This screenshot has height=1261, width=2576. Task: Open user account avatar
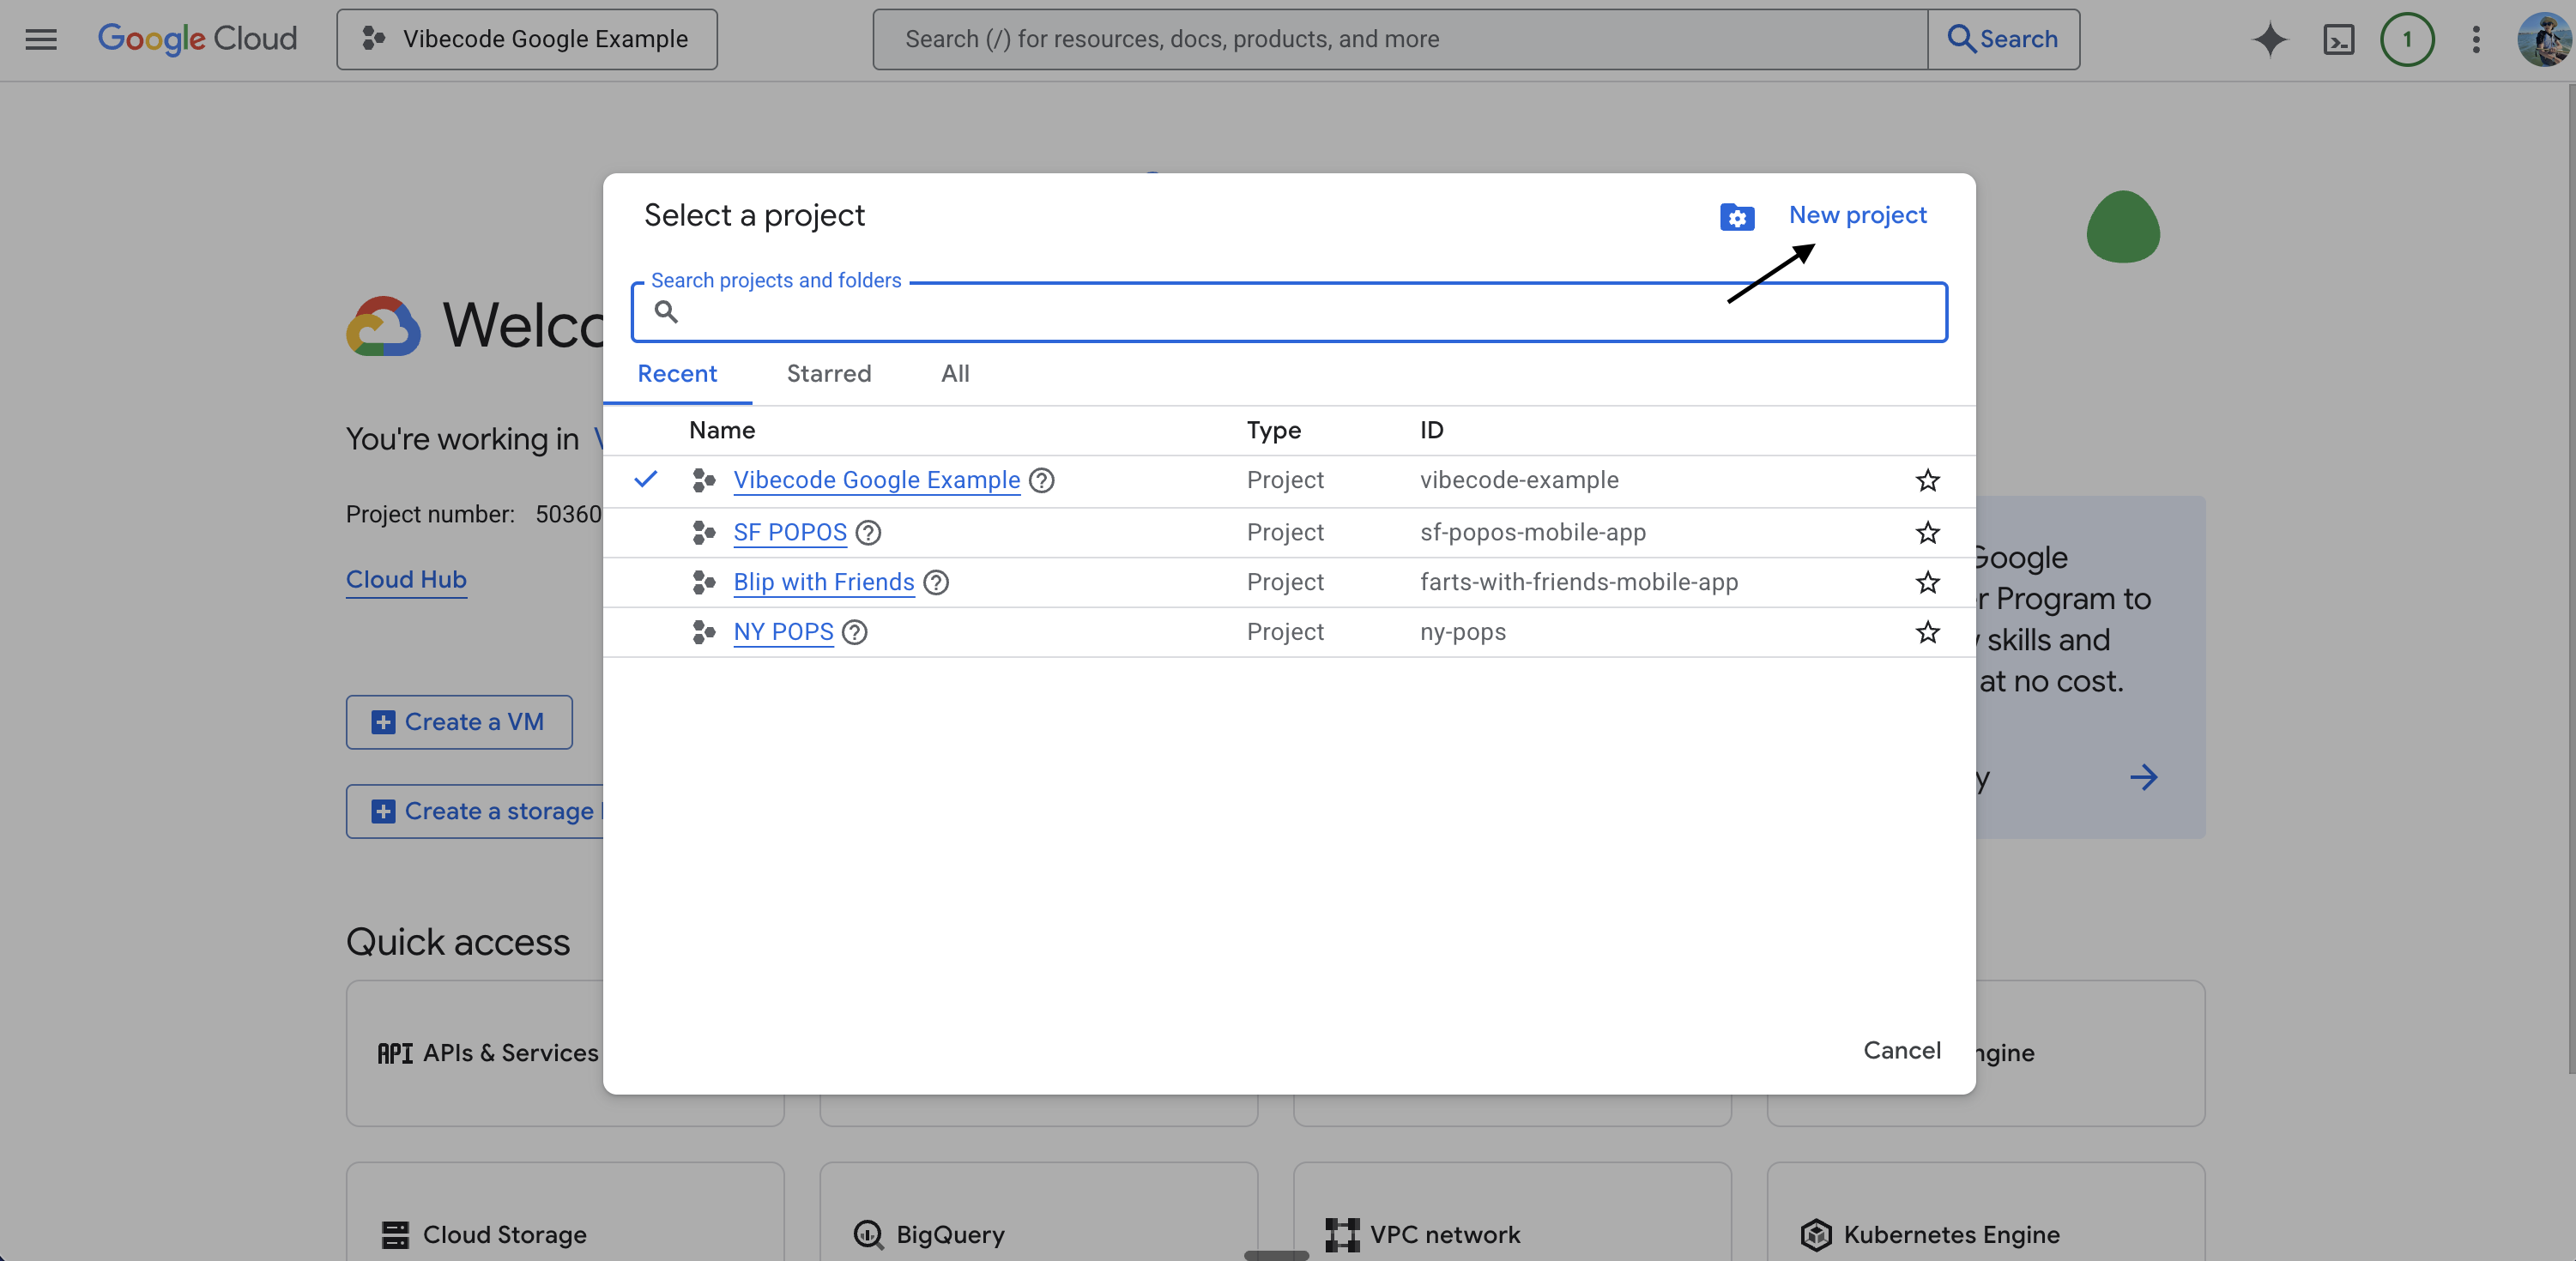pyautogui.click(x=2543, y=39)
